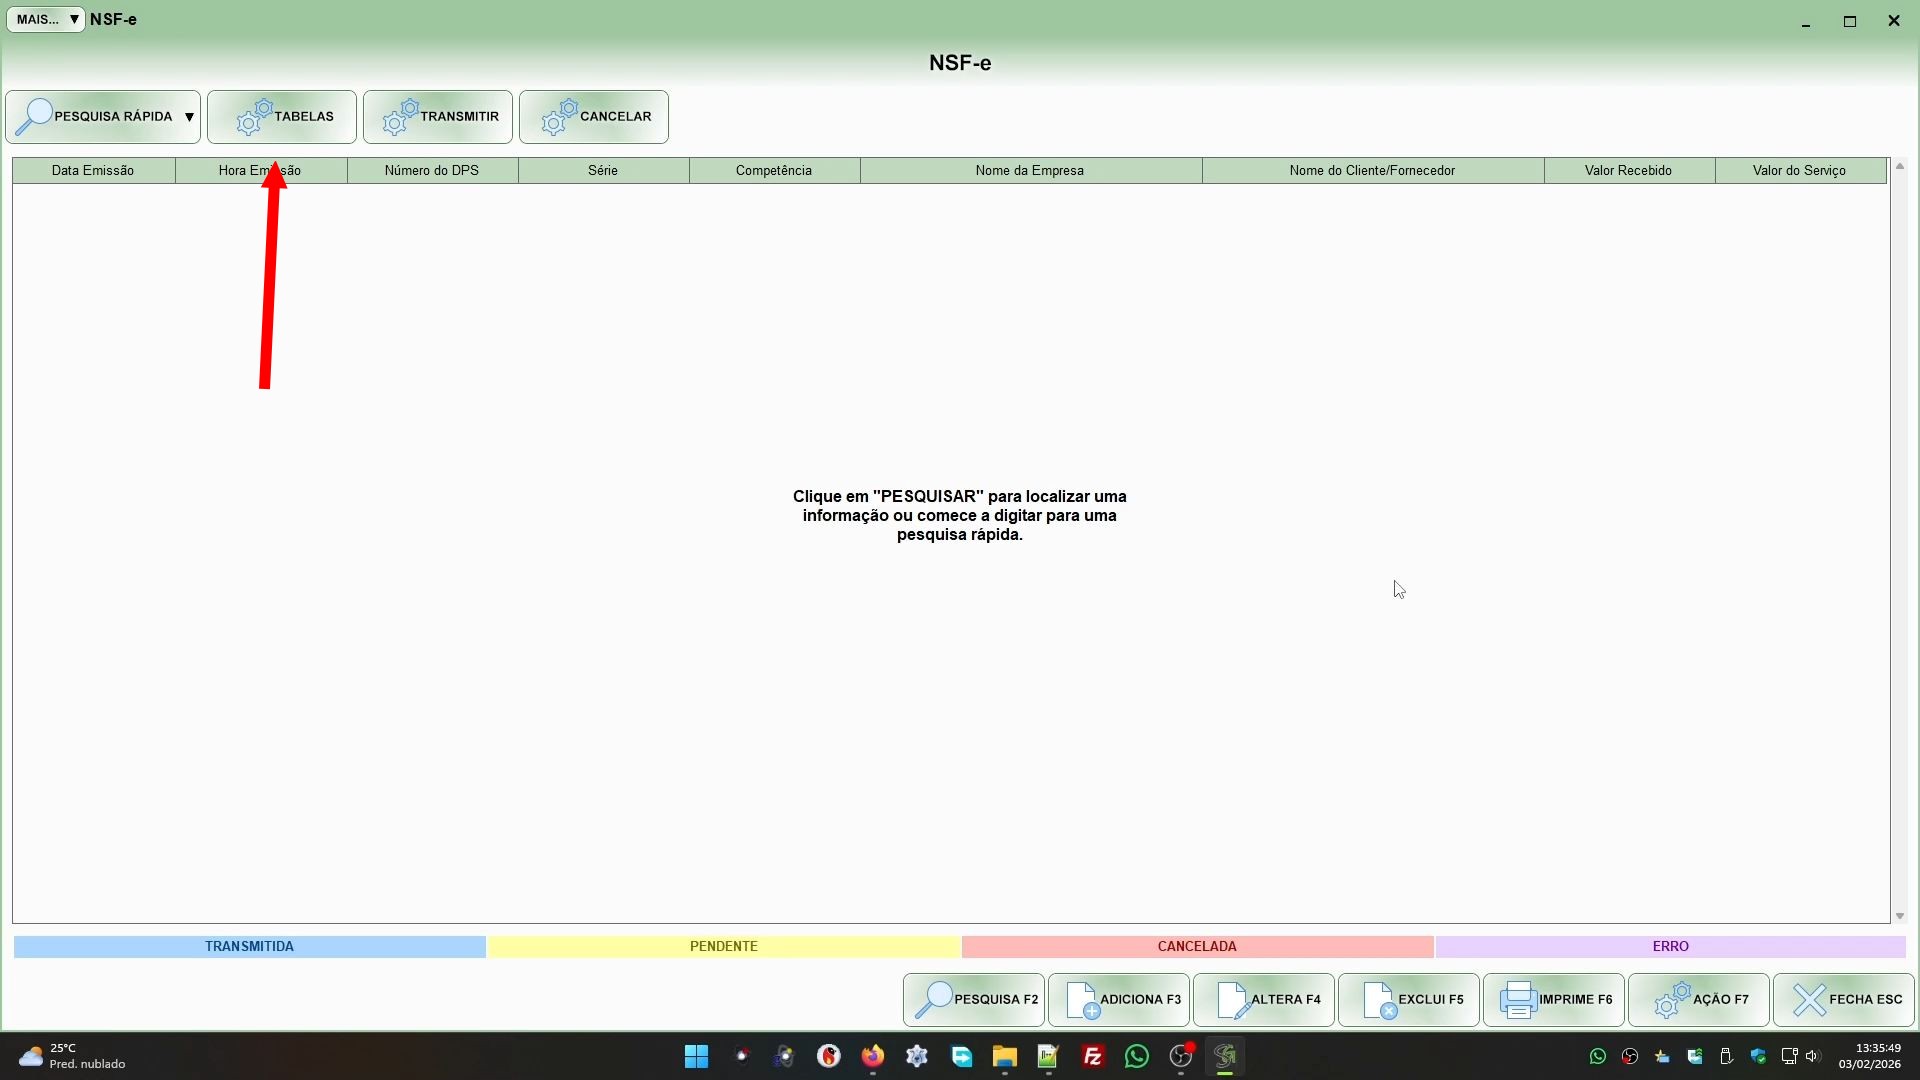Click the TABELAS gears button
The height and width of the screenshot is (1080, 1920).
point(282,117)
